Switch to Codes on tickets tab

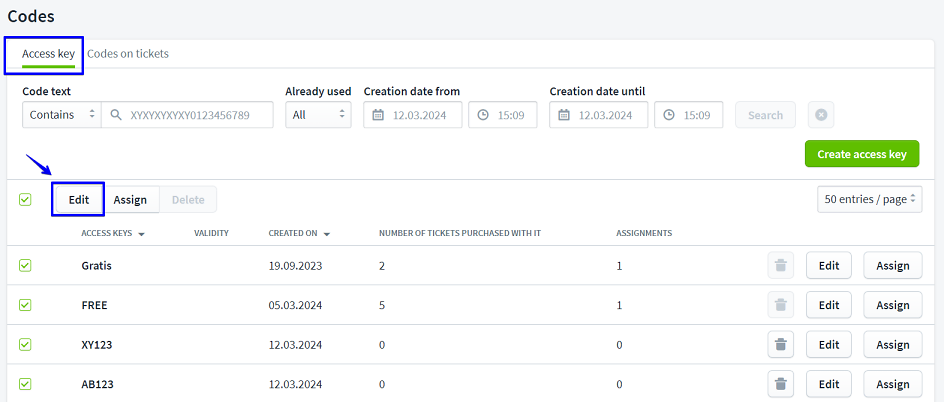[128, 54]
